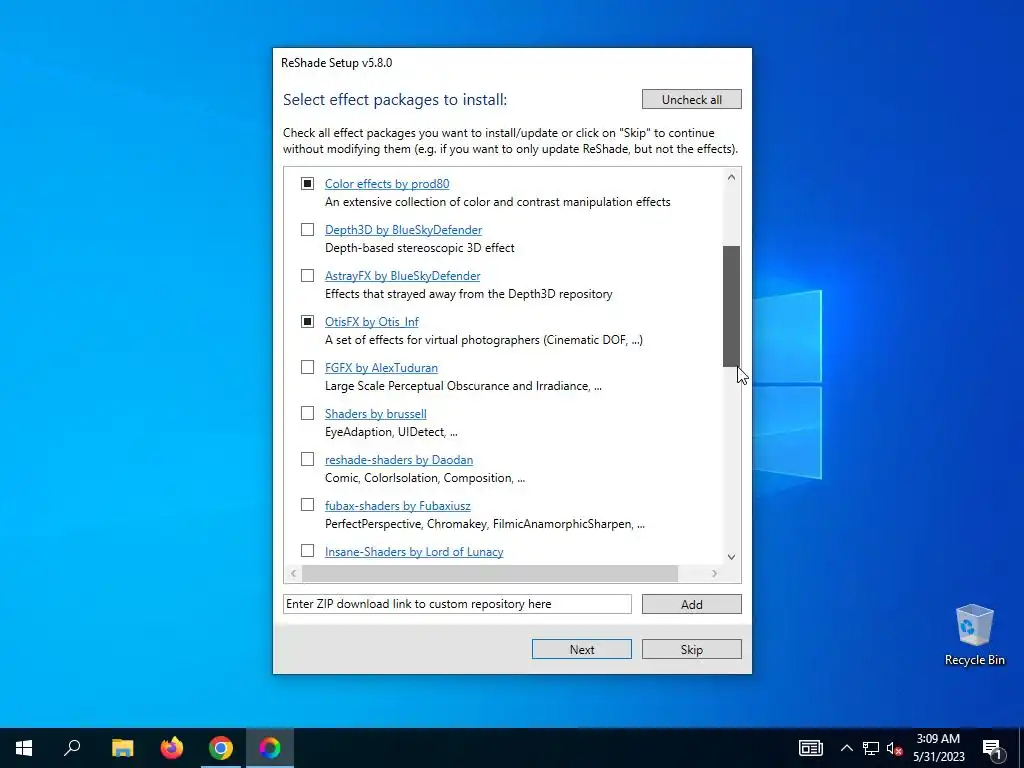1024x768 pixels.
Task: Select the Recycle Bin desktop icon
Action: tap(974, 635)
